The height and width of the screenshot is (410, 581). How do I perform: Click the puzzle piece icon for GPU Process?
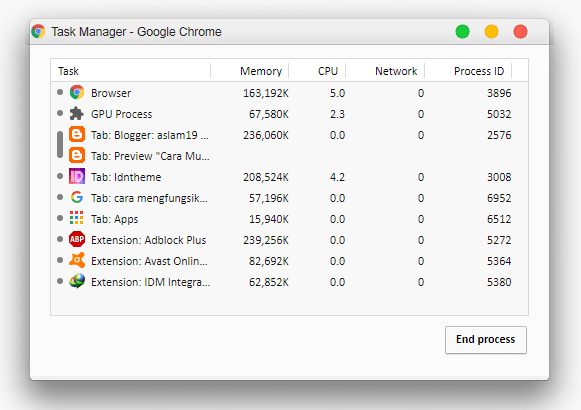point(77,113)
